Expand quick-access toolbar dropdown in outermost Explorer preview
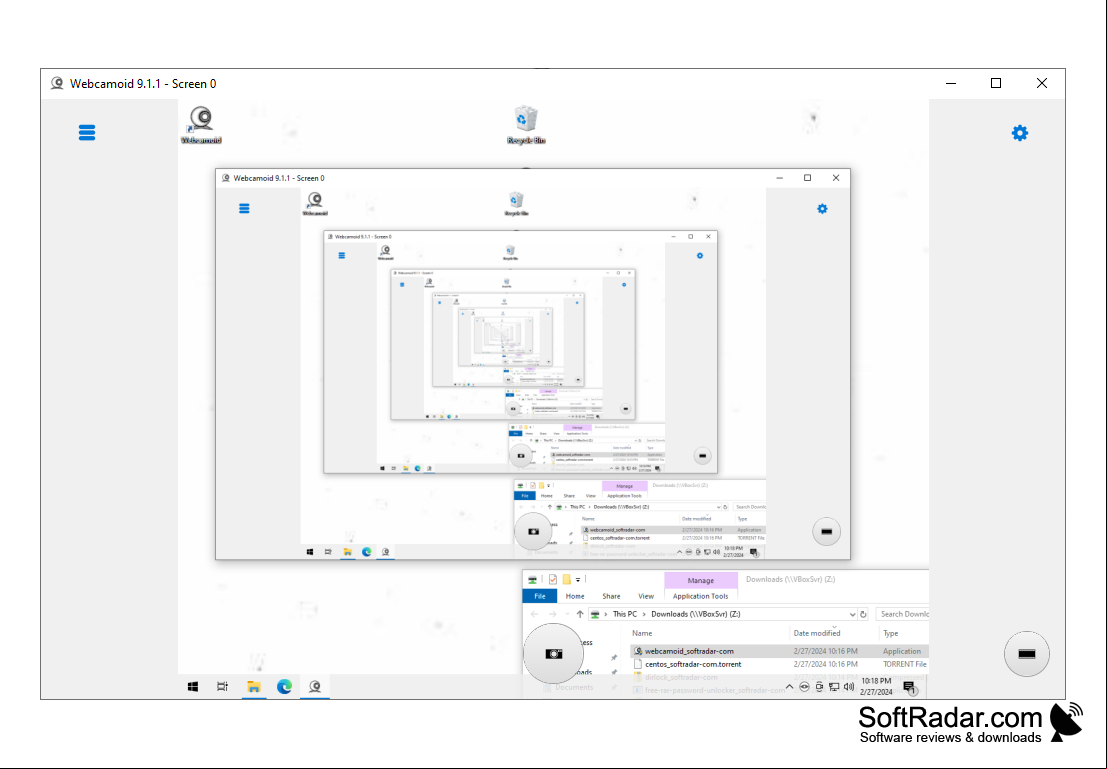 [x=578, y=580]
